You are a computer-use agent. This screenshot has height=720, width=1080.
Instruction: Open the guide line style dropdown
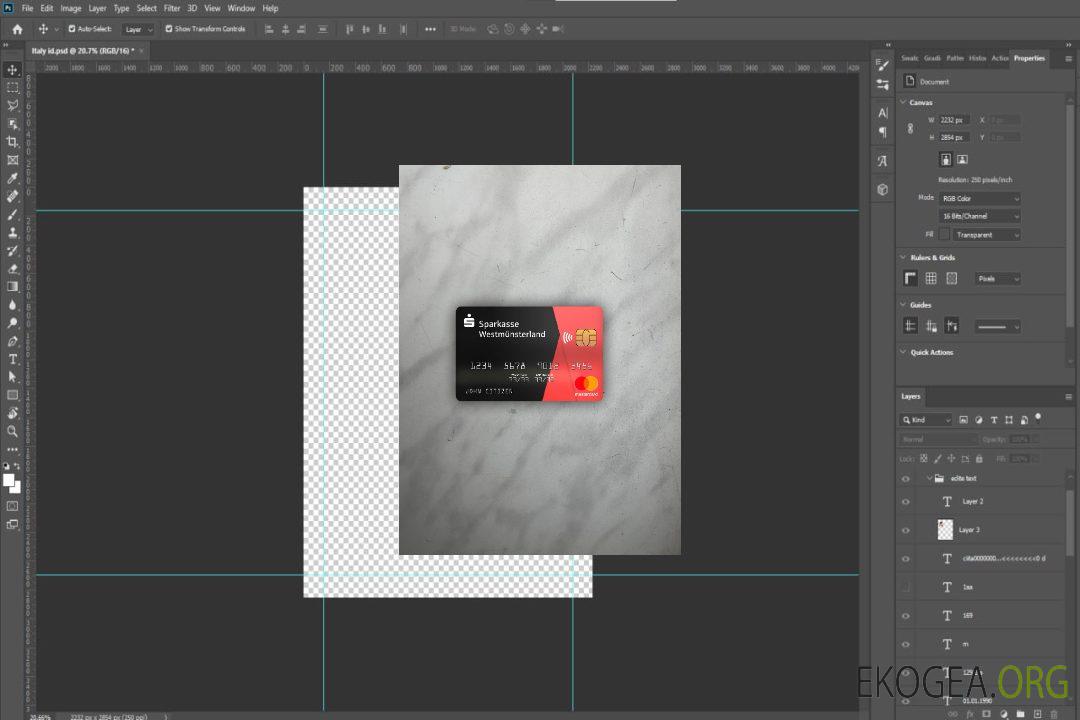(x=997, y=327)
